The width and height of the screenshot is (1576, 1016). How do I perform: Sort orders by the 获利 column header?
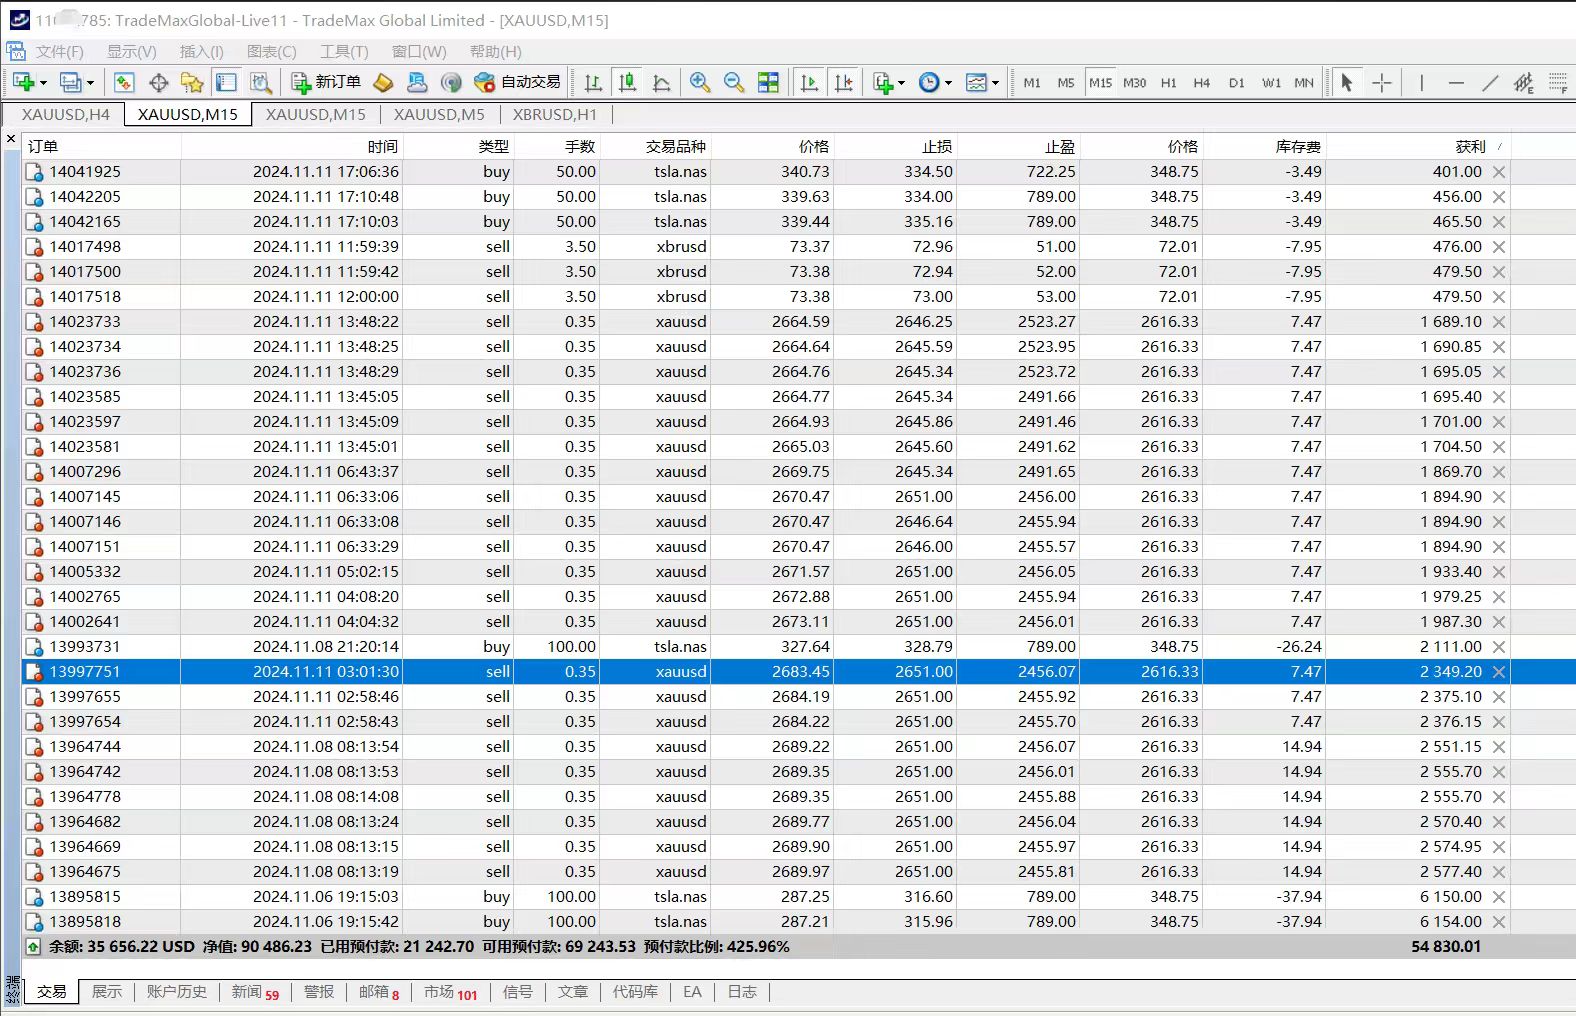coord(1469,146)
